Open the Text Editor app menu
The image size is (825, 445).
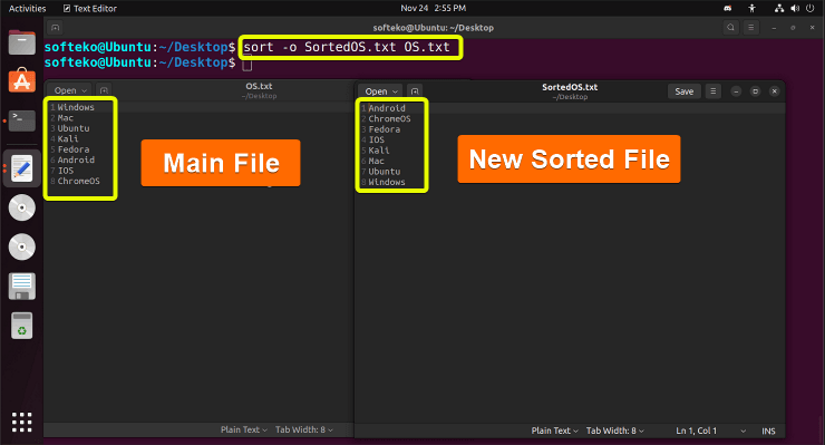pos(90,8)
